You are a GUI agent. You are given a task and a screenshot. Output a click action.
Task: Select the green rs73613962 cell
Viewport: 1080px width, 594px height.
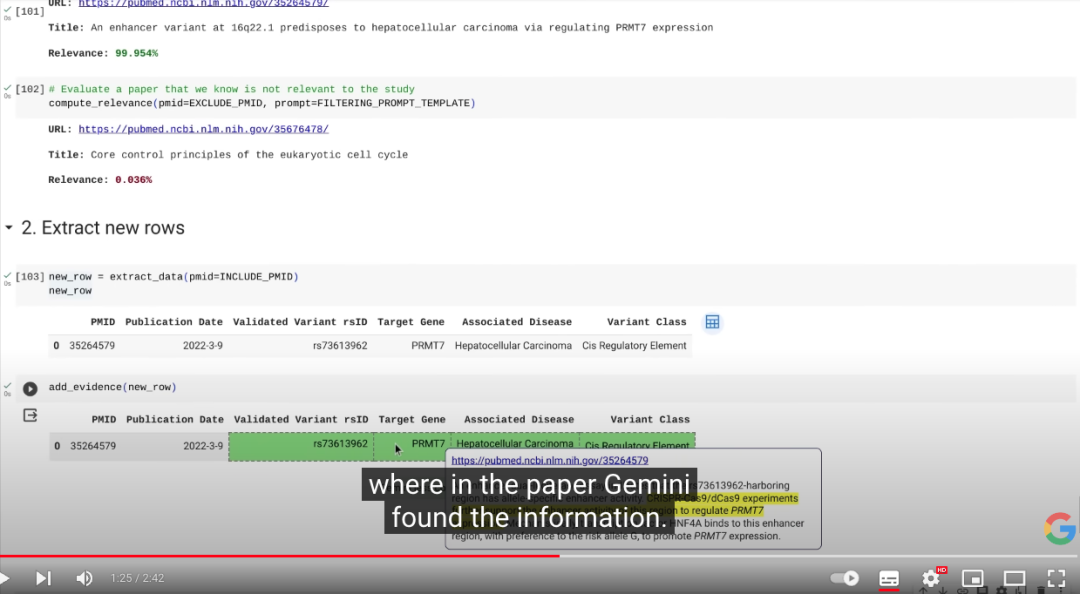(x=301, y=445)
